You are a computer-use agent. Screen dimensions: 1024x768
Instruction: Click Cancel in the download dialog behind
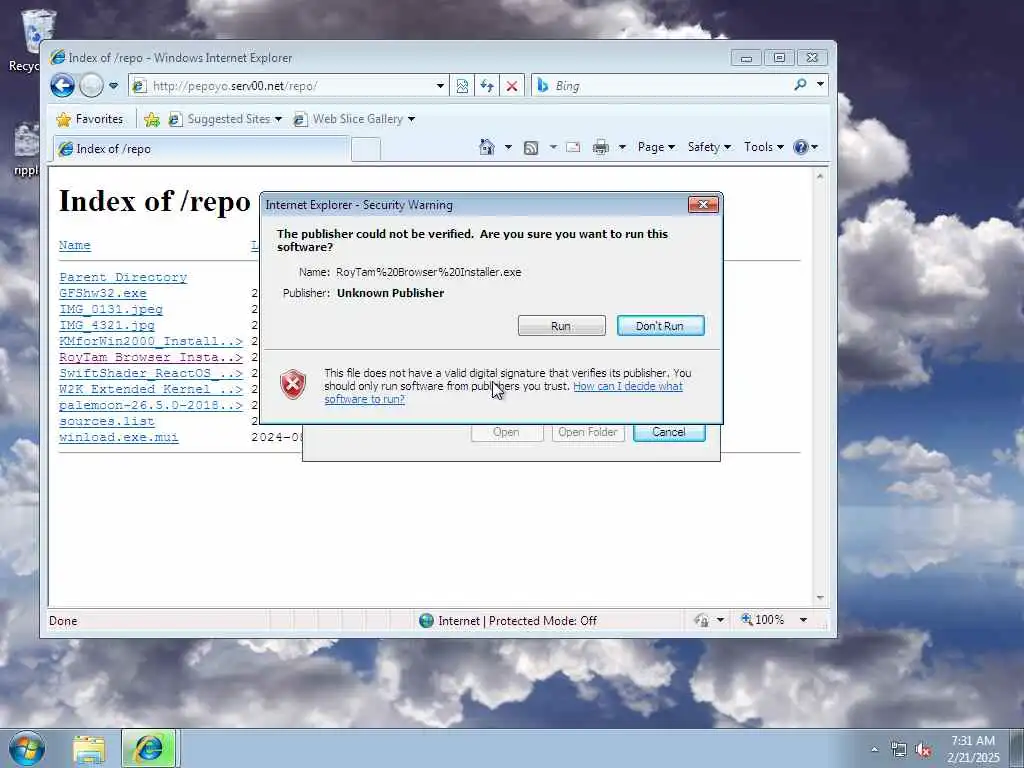coord(669,432)
